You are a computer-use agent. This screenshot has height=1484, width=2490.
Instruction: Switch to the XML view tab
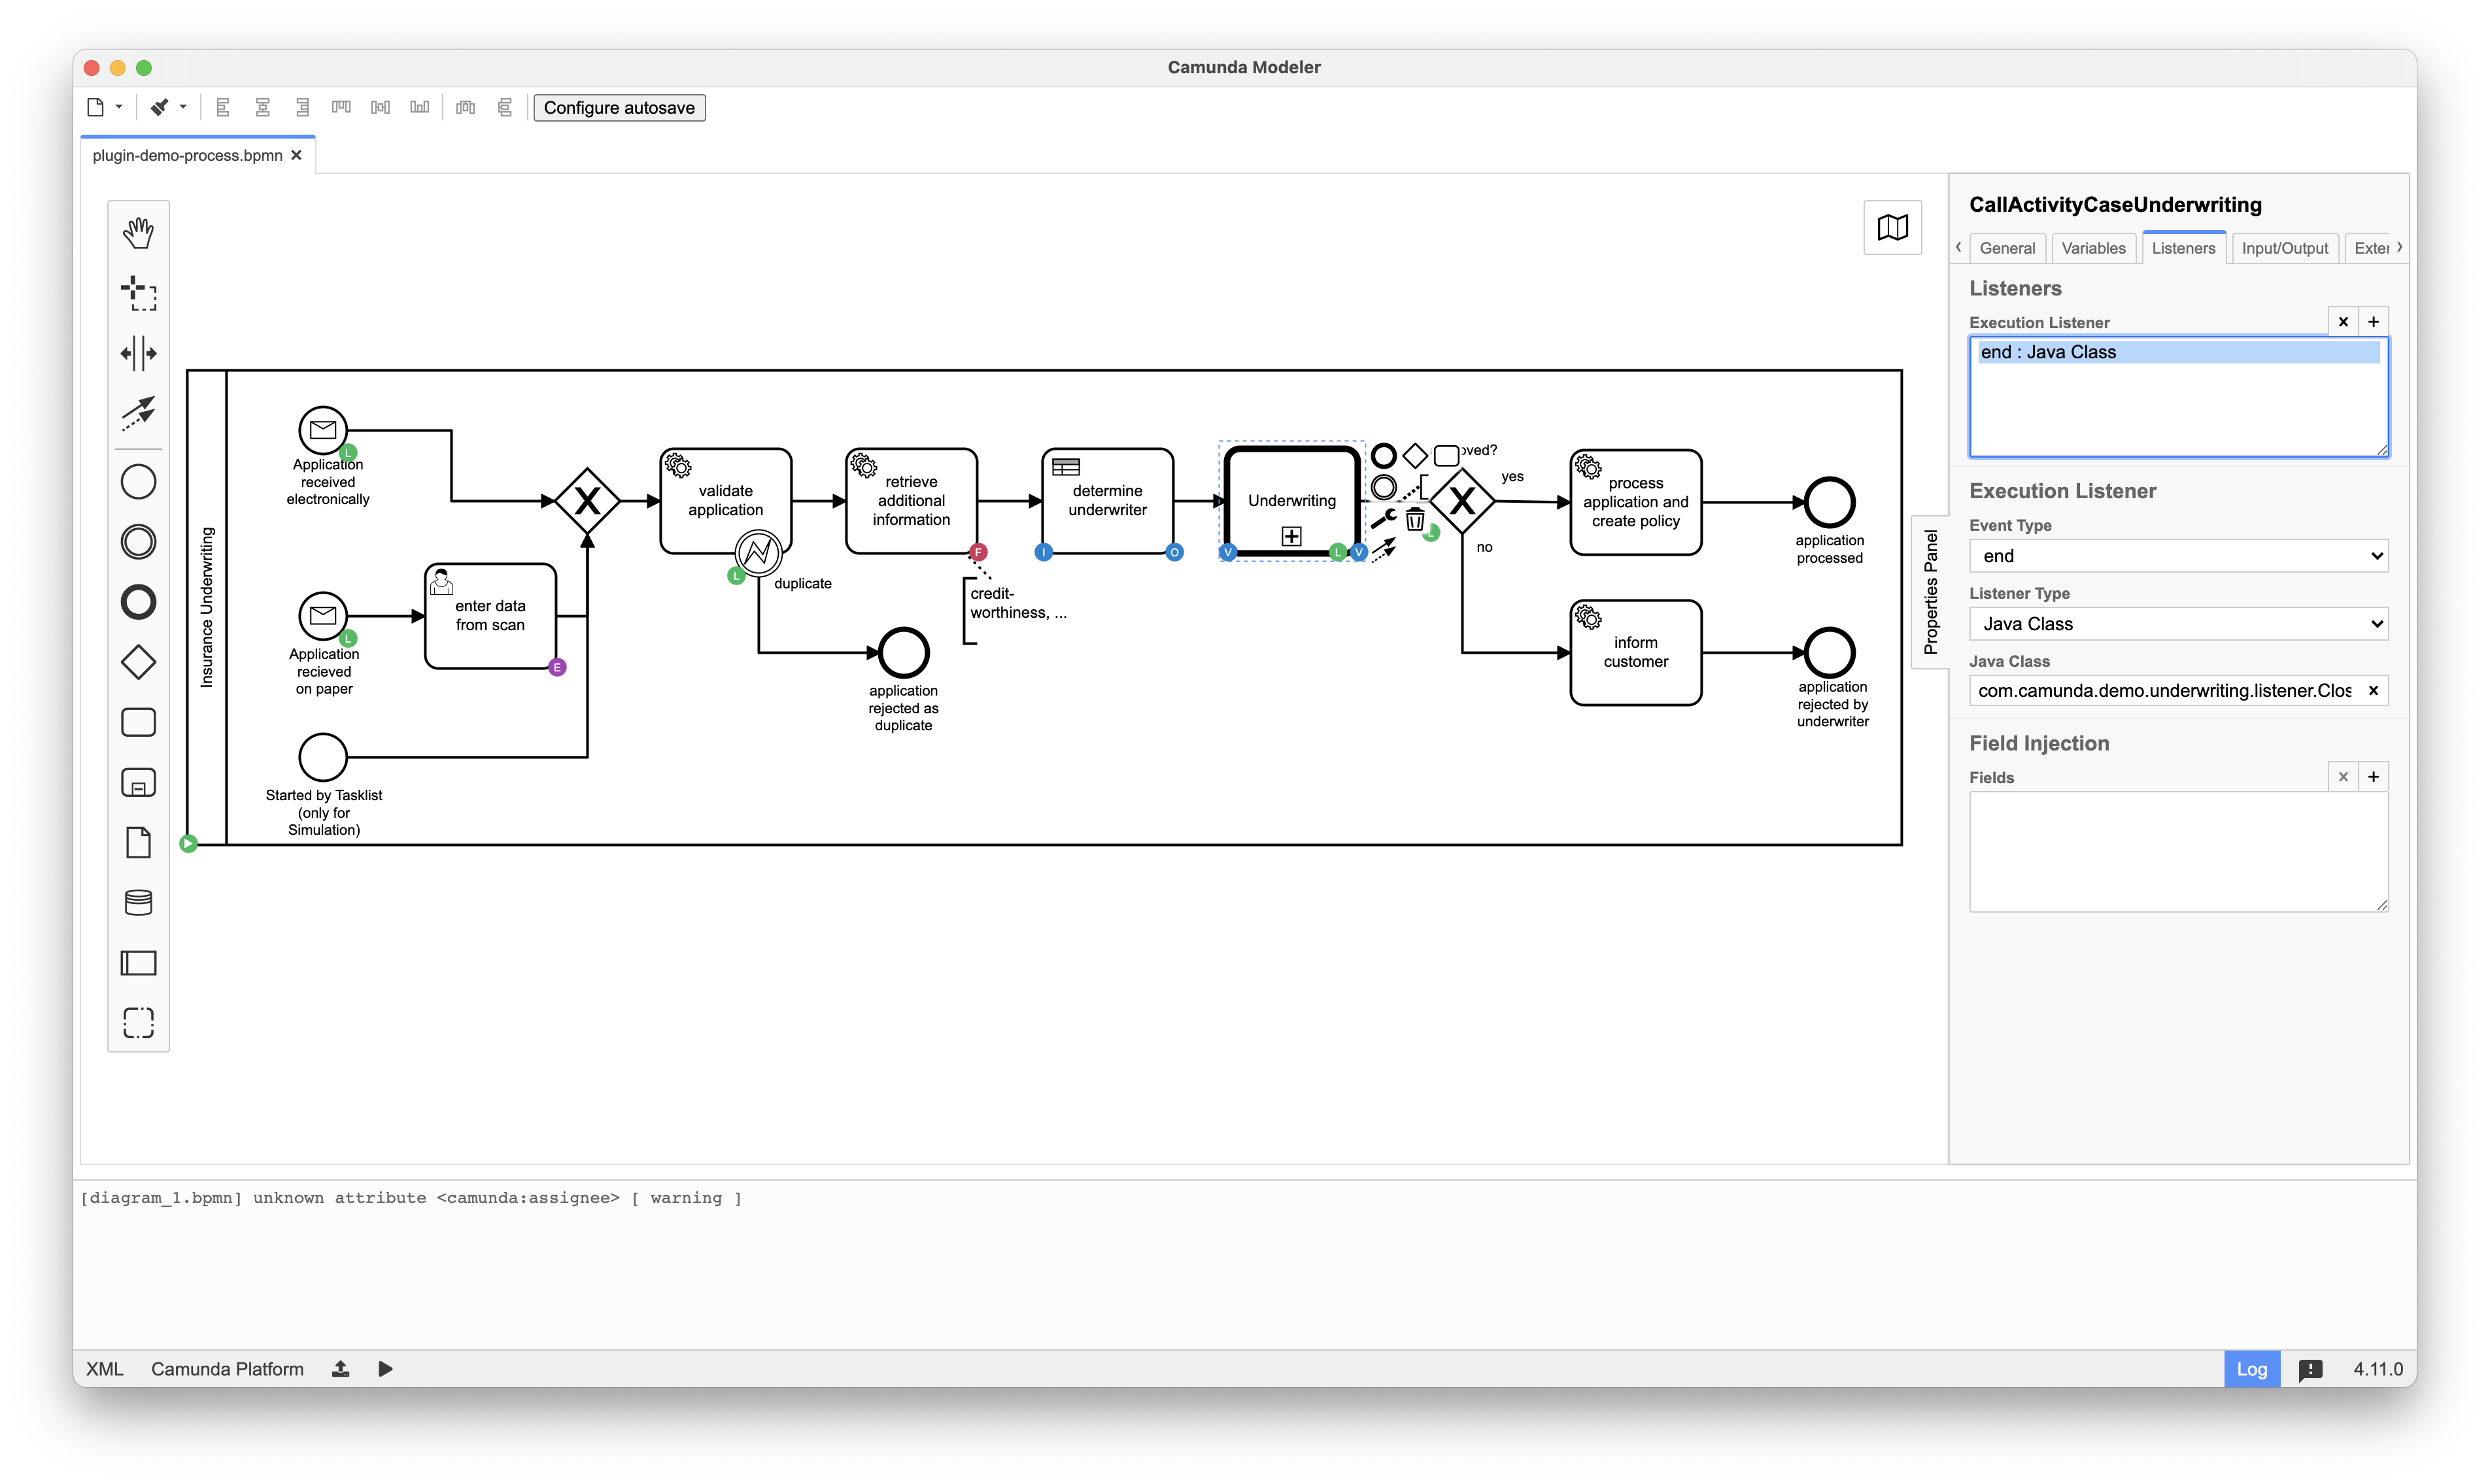coord(104,1369)
